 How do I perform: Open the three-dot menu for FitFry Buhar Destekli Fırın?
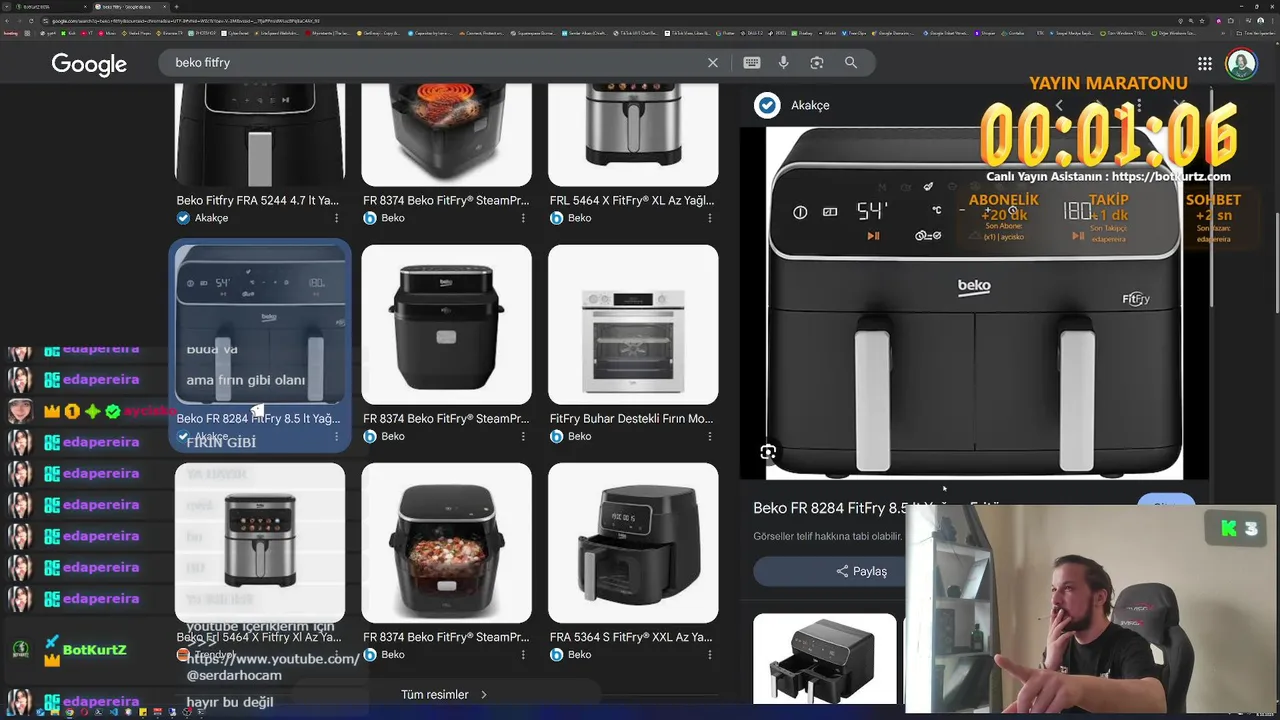tap(710, 436)
